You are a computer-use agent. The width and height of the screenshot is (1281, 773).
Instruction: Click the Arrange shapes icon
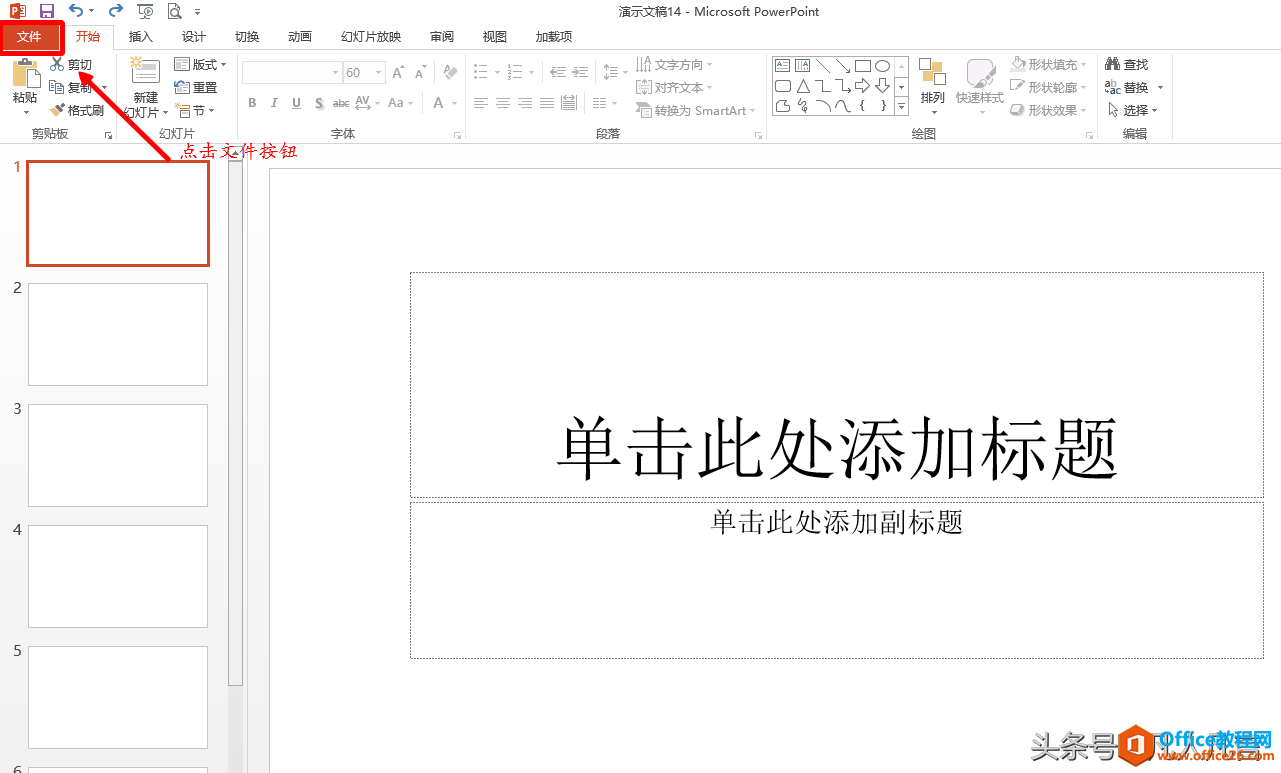coord(932,72)
